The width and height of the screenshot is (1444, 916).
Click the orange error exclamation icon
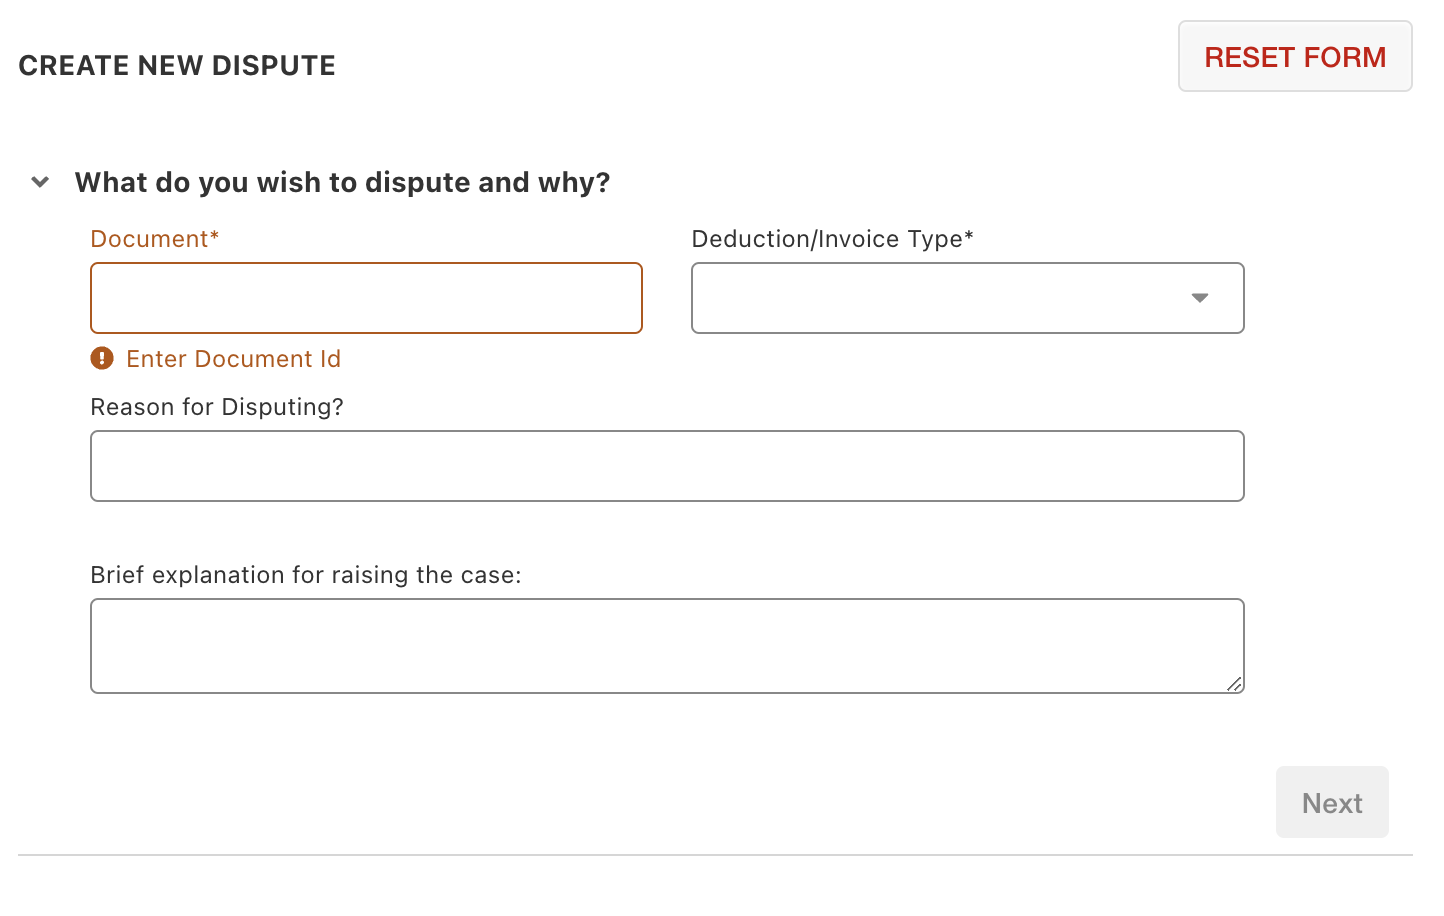pyautogui.click(x=102, y=358)
